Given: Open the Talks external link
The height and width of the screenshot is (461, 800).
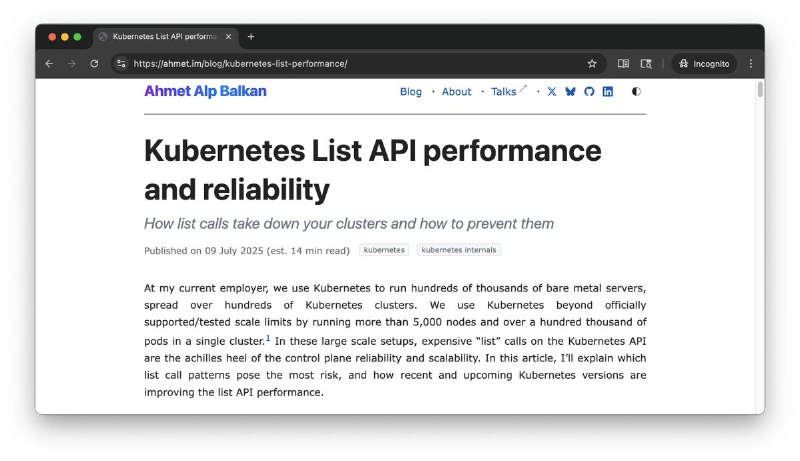Looking at the screenshot, I should (507, 91).
